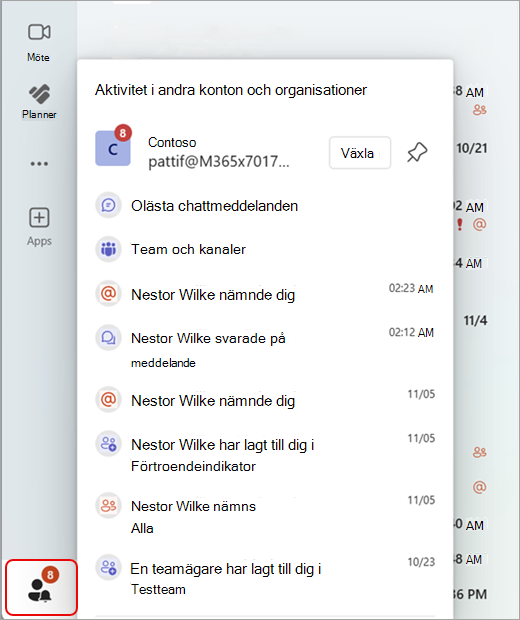Click the Contoso organization name
The height and width of the screenshot is (620, 520).
tap(172, 142)
